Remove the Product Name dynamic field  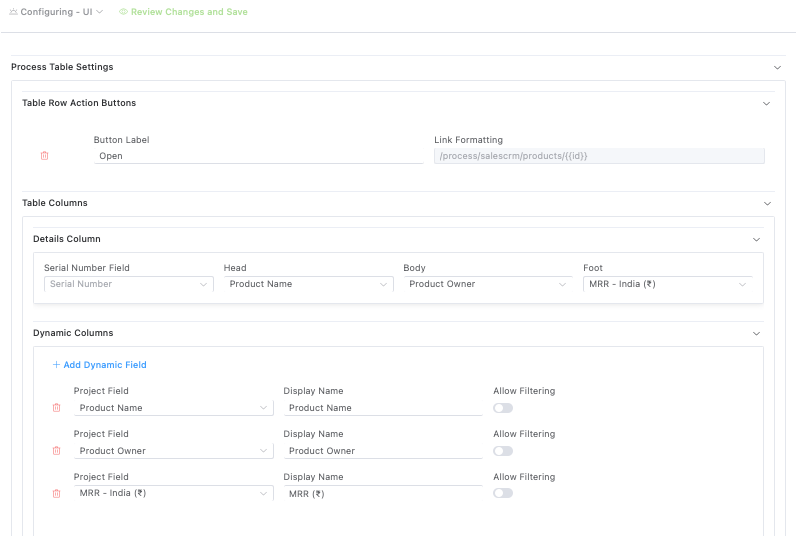[x=57, y=408]
